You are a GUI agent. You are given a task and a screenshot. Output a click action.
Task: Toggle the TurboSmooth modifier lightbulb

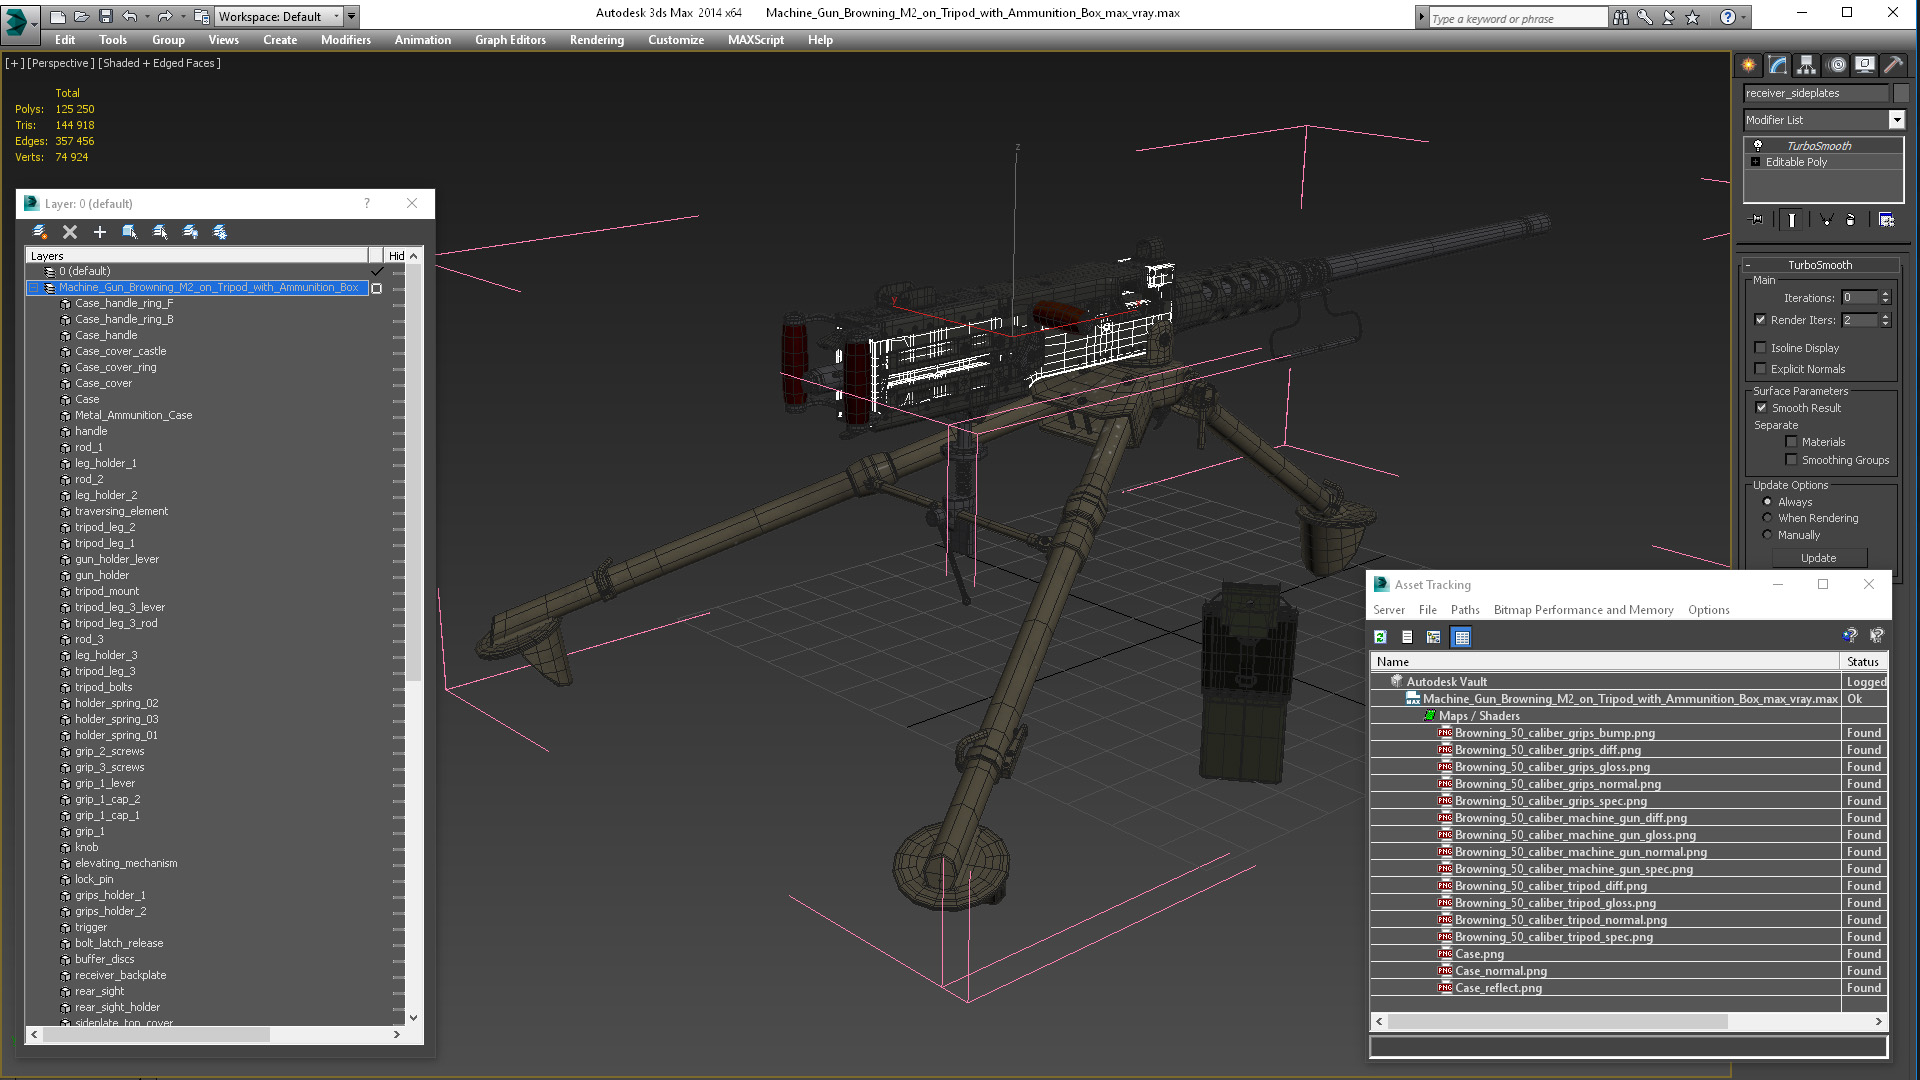[1758, 146]
